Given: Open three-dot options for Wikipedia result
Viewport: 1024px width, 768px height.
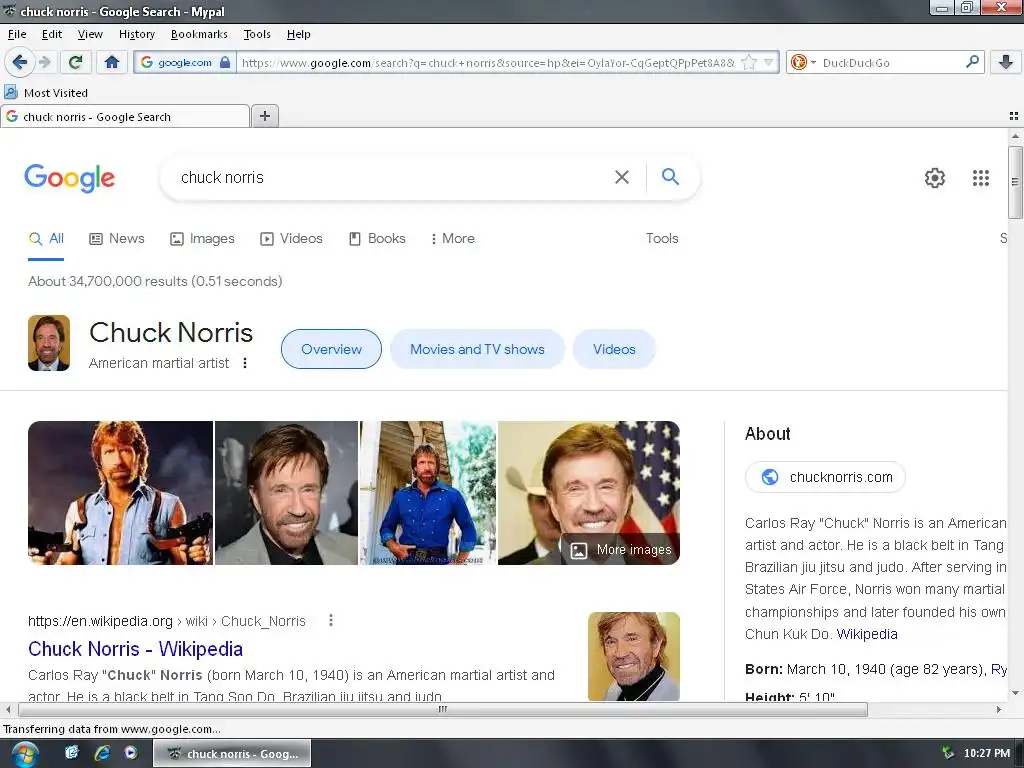Looking at the screenshot, I should (x=331, y=620).
